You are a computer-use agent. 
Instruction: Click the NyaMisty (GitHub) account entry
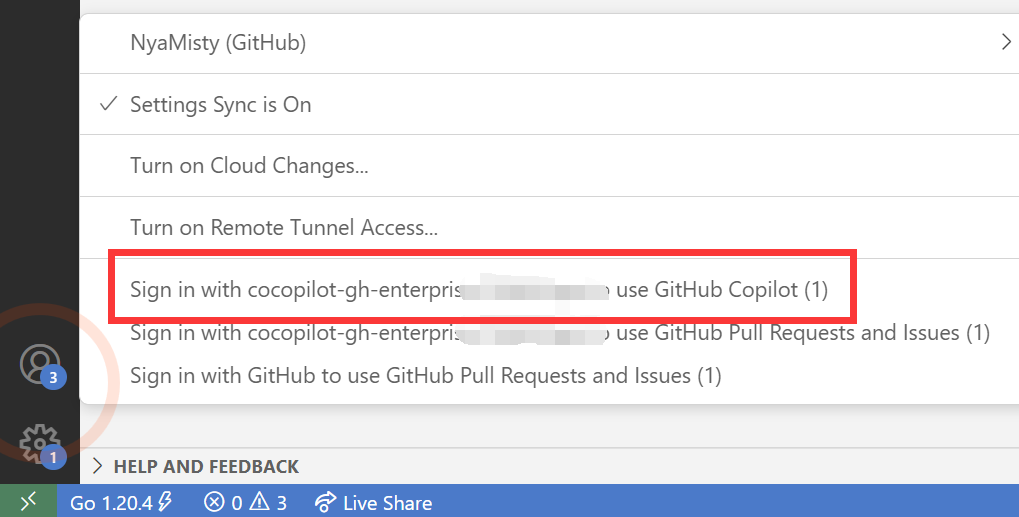(x=218, y=43)
